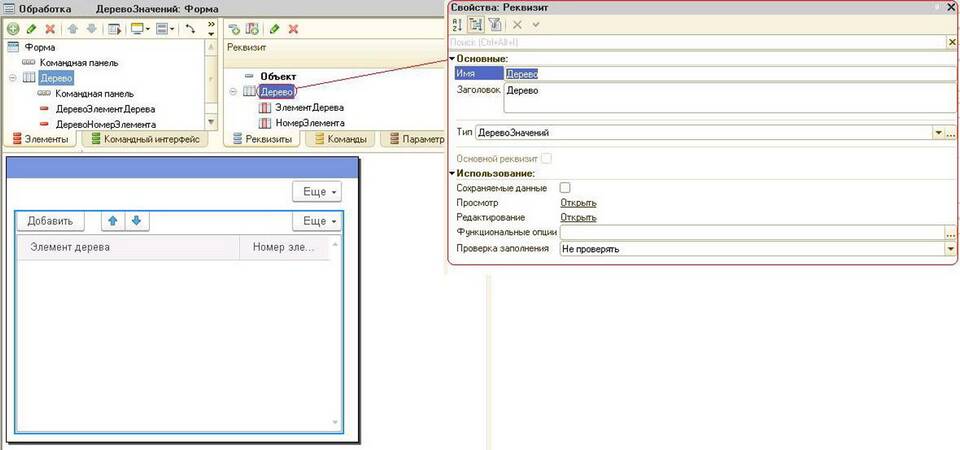Click the form check icon in elements toolbar
The width and height of the screenshot is (960, 450).
coord(114,29)
